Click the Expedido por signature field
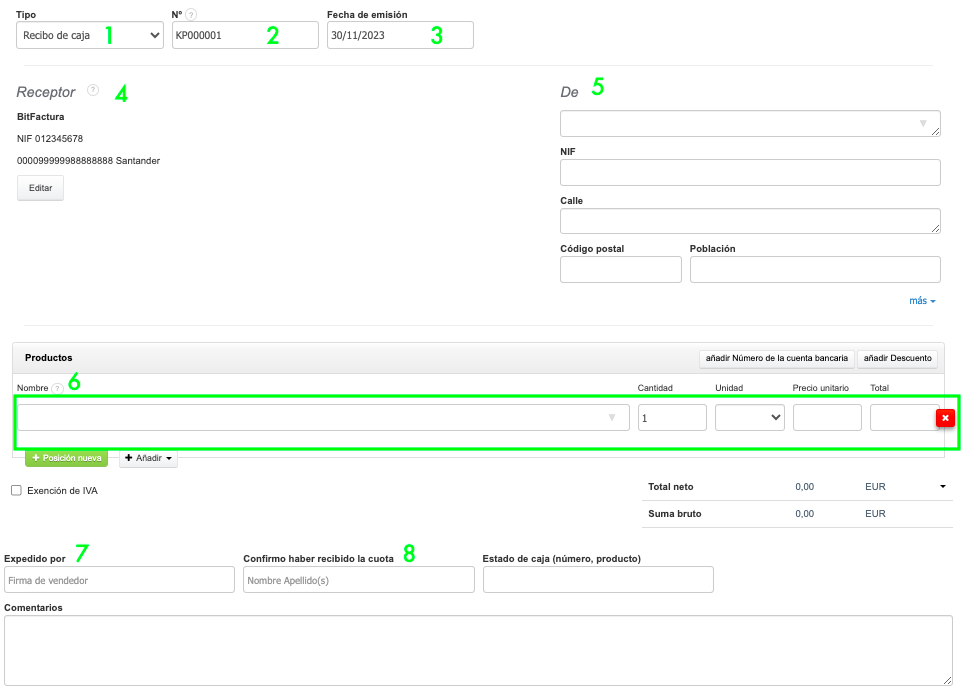This screenshot has height=693, width=972. [119, 580]
